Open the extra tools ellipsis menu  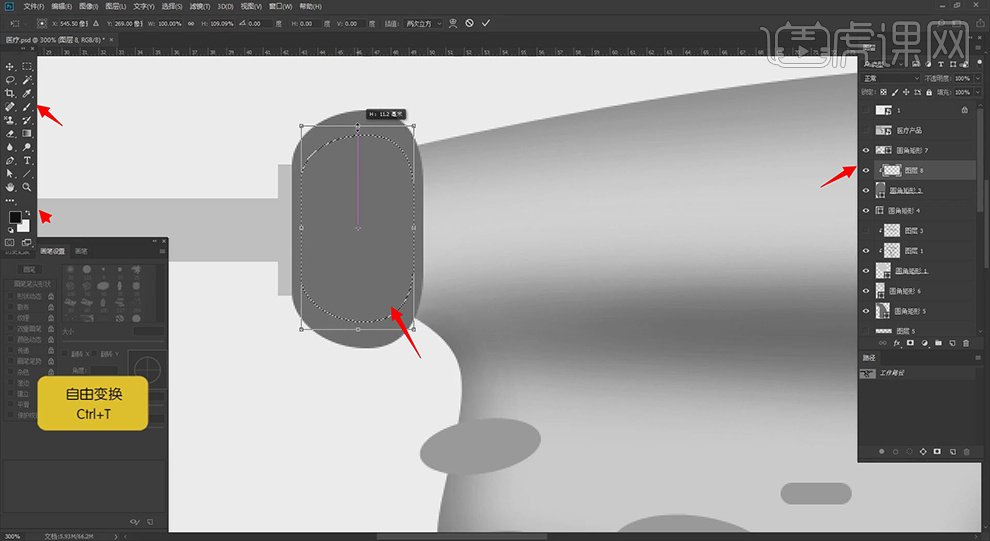click(x=9, y=200)
